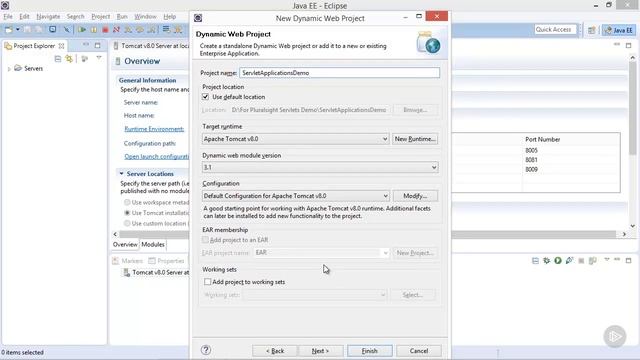Click the red Terminate icon in toolbar
Image resolution: width=640 pixels, height=360 pixels.
pyautogui.click(x=105, y=30)
